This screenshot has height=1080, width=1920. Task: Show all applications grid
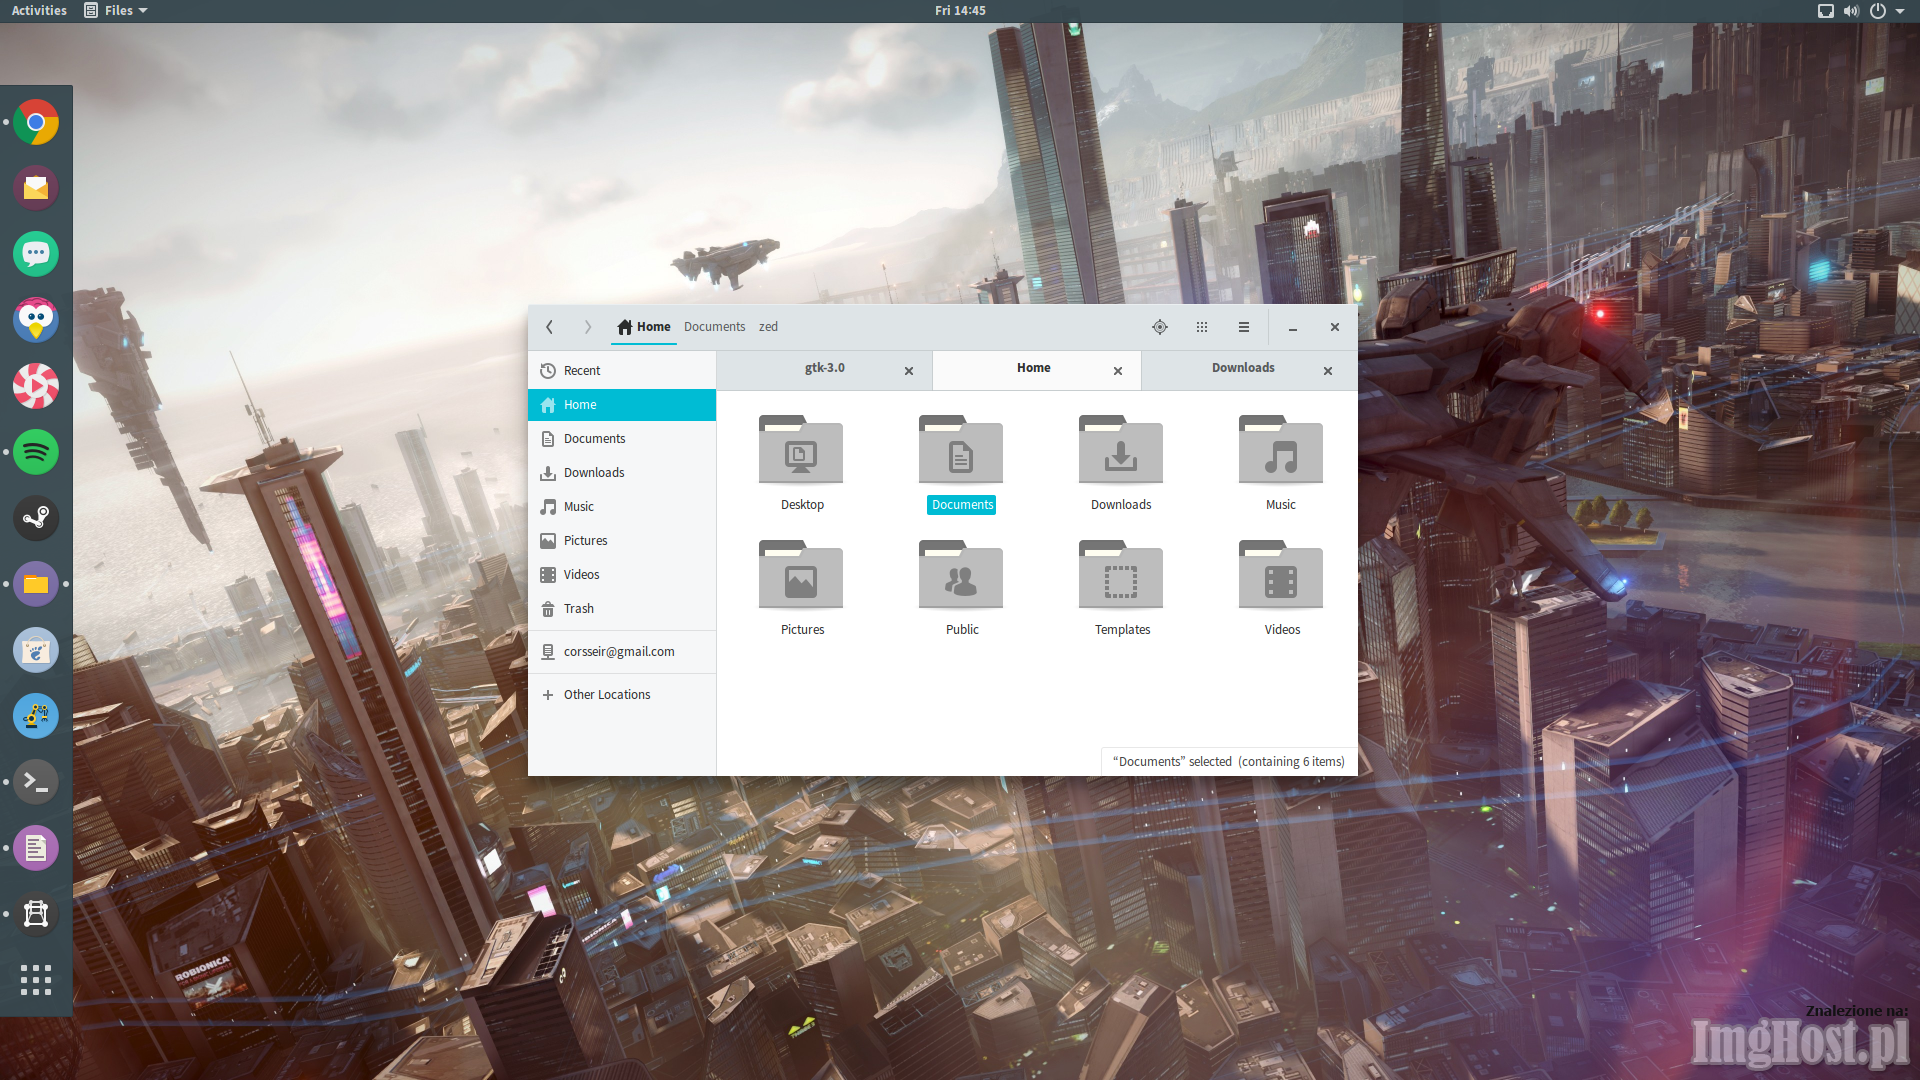click(36, 980)
